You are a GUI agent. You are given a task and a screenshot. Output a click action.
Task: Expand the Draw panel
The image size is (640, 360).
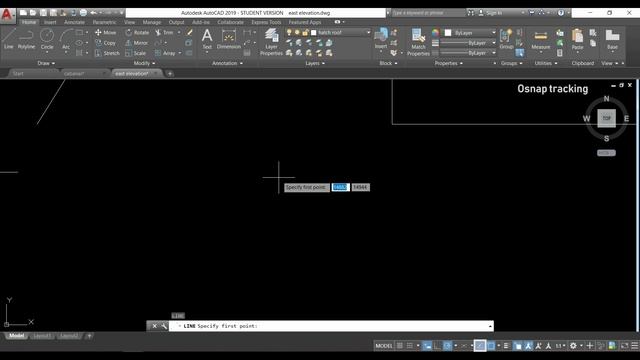pos(46,63)
